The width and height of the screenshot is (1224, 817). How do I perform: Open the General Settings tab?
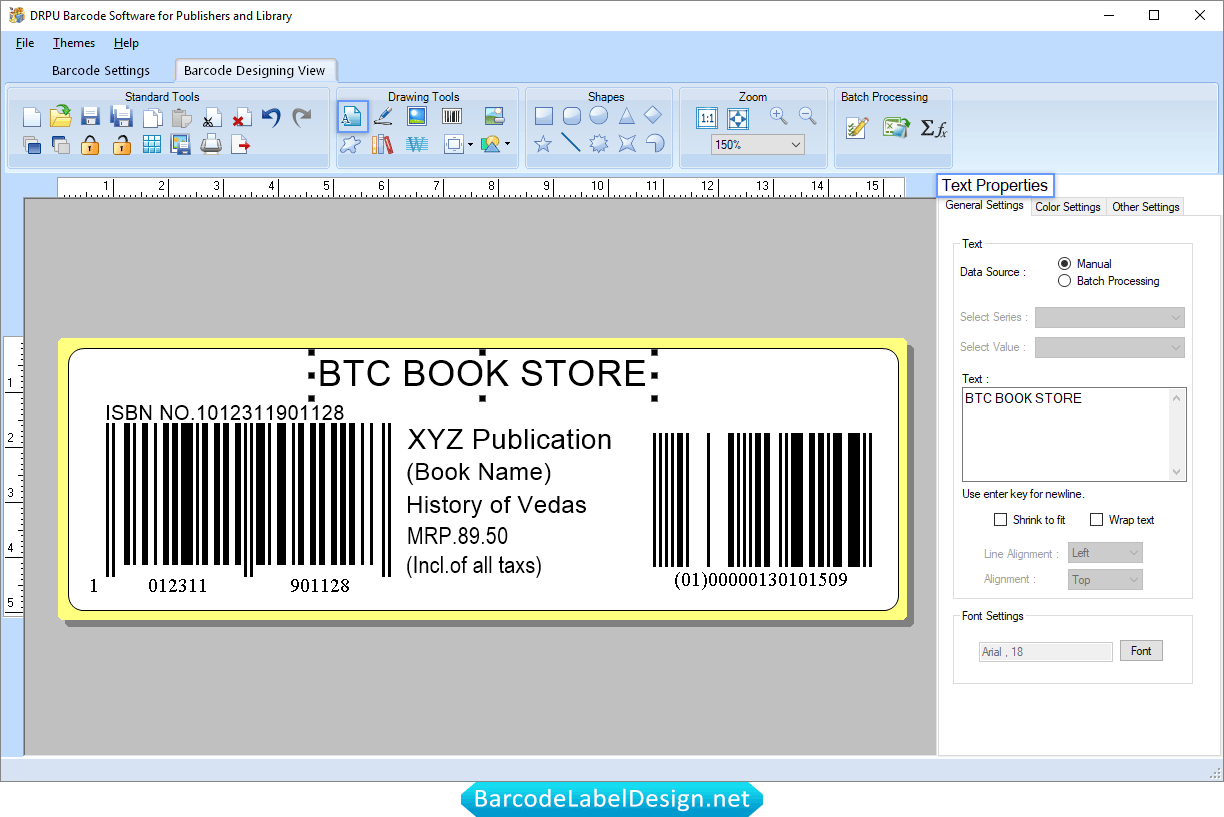[x=985, y=205]
